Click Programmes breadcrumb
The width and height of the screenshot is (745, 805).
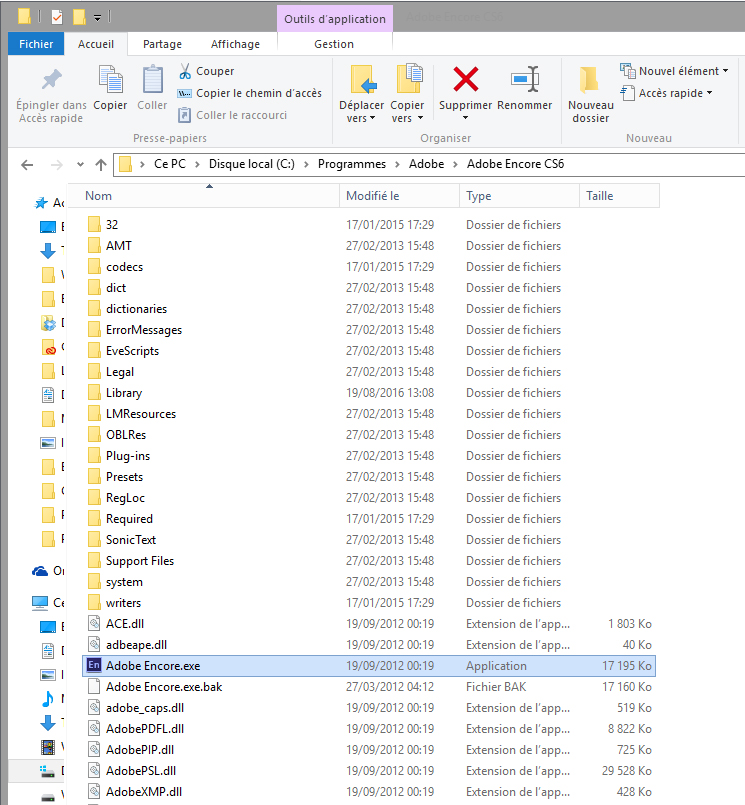tap(352, 164)
